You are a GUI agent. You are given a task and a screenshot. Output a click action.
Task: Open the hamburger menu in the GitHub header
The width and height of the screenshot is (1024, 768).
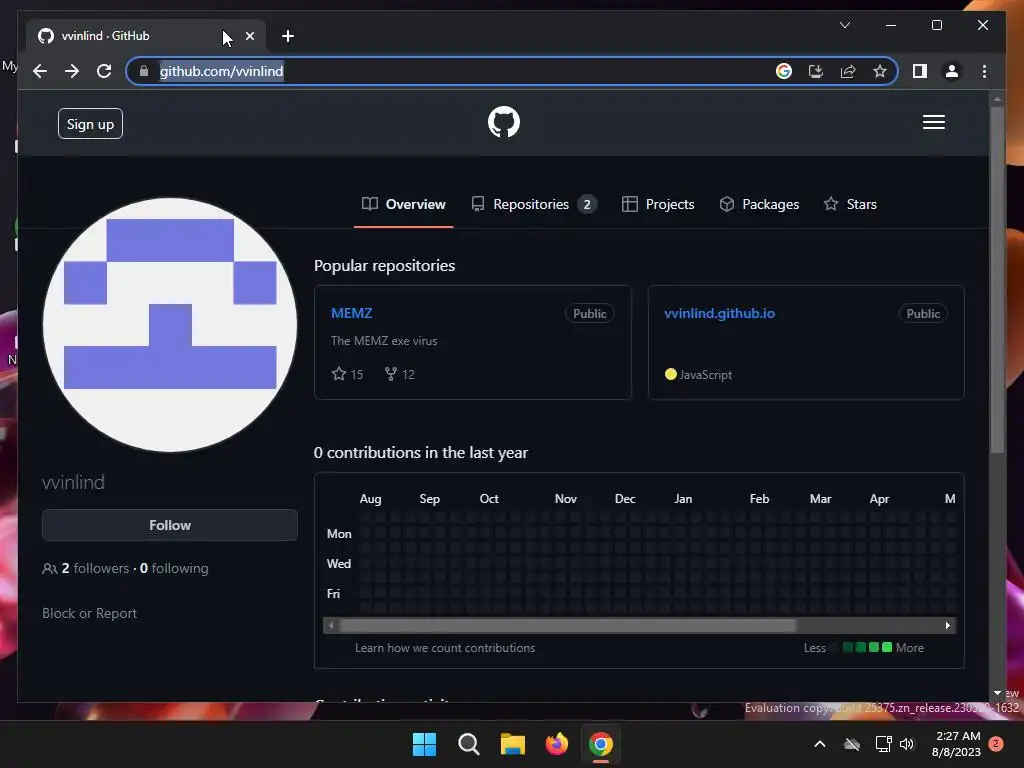tap(934, 122)
